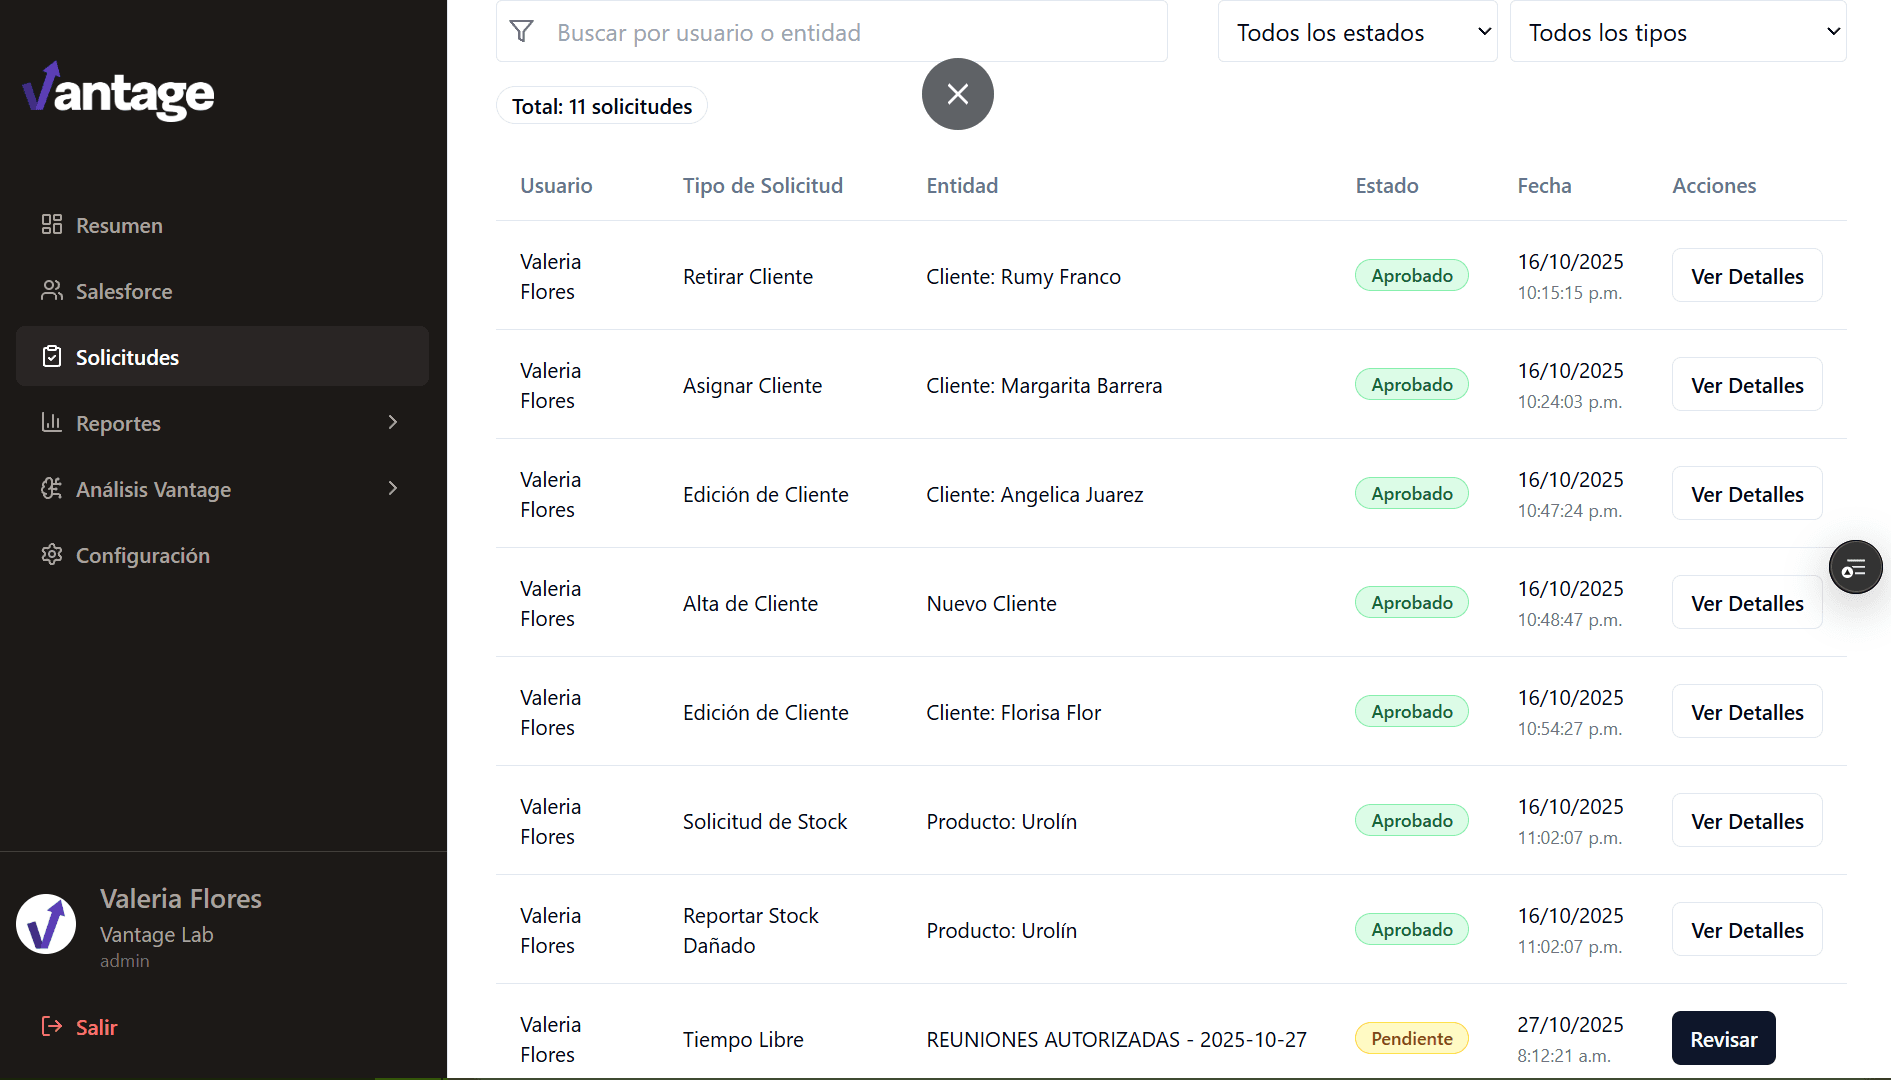Image resolution: width=1891 pixels, height=1080 pixels.
Task: Select the Salesforce people icon
Action: click(52, 290)
